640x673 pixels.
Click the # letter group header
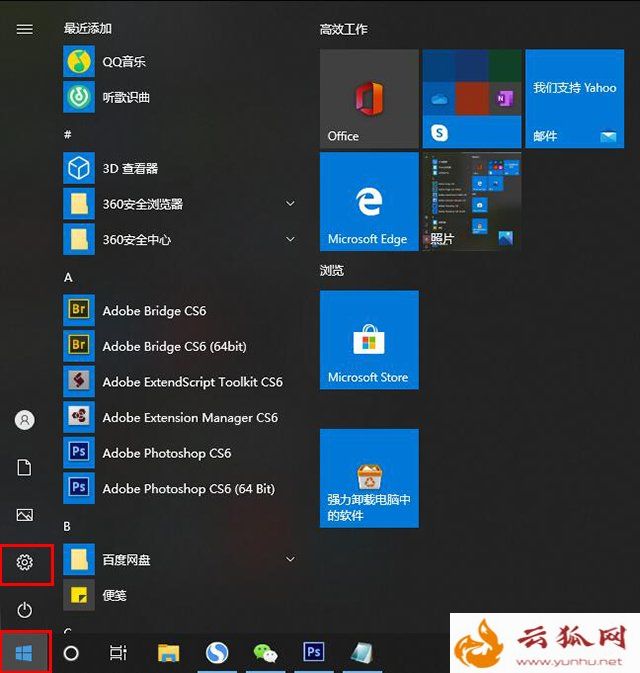coord(67,134)
